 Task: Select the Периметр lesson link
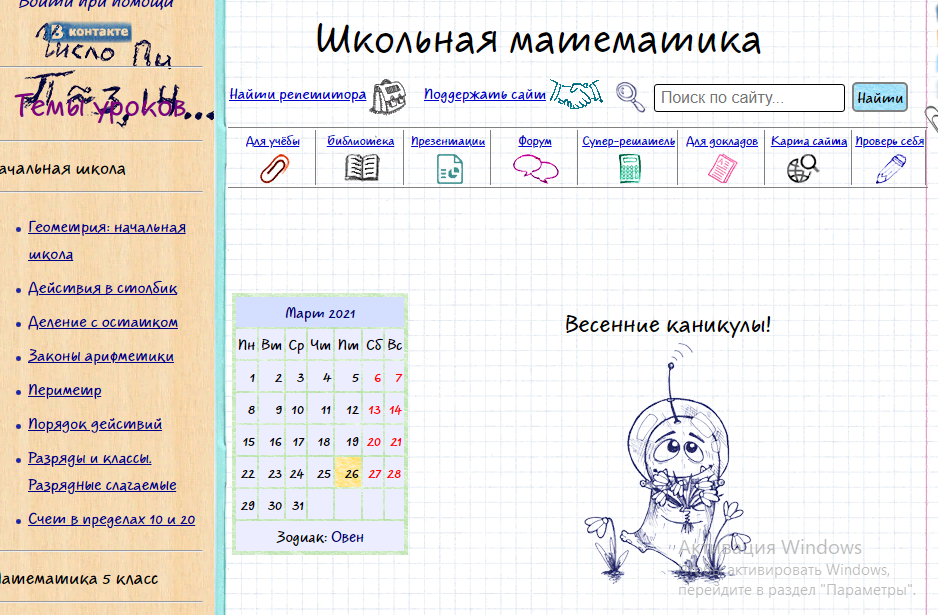point(65,390)
